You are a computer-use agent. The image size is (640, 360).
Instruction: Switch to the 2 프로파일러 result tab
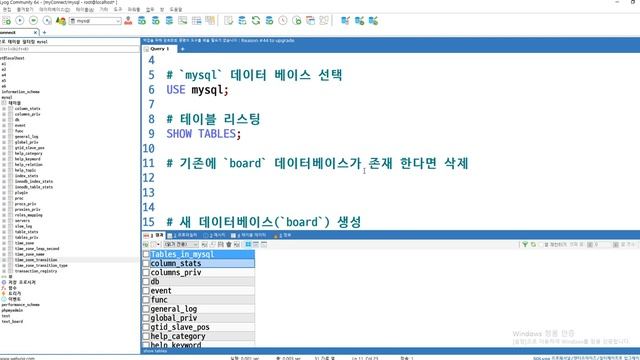(x=182, y=235)
